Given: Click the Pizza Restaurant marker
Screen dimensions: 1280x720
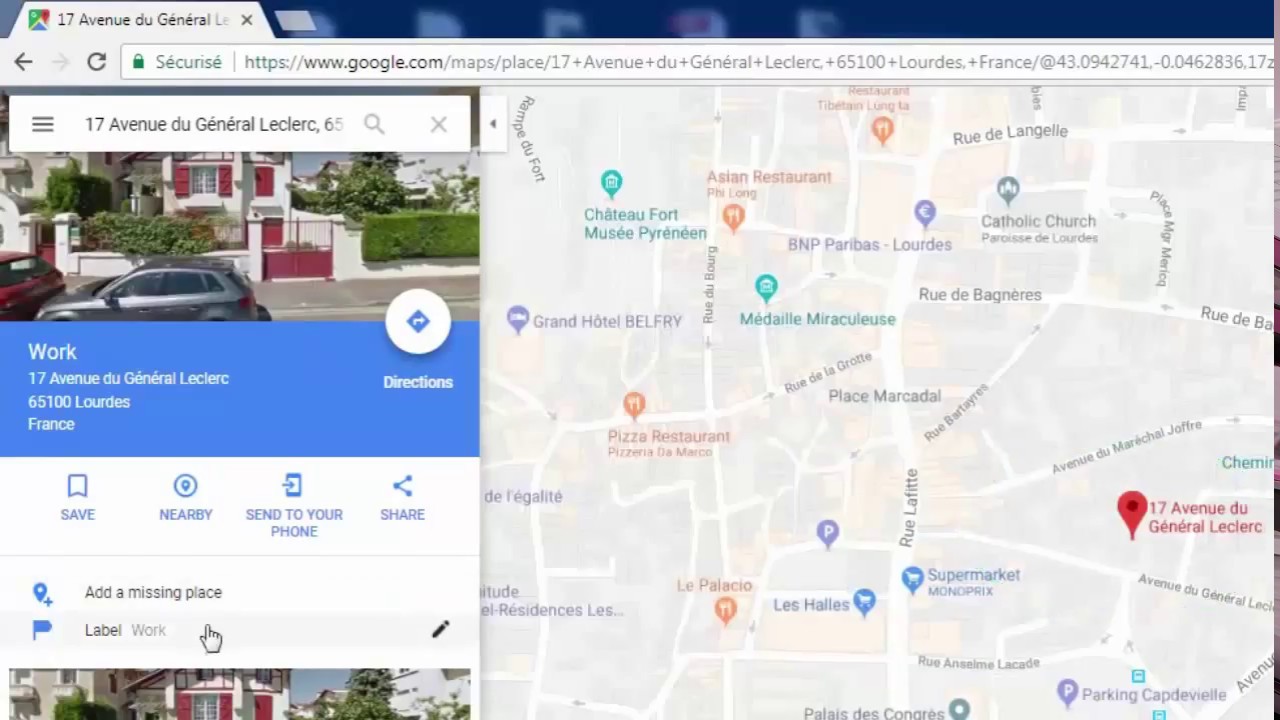Looking at the screenshot, I should click(634, 405).
